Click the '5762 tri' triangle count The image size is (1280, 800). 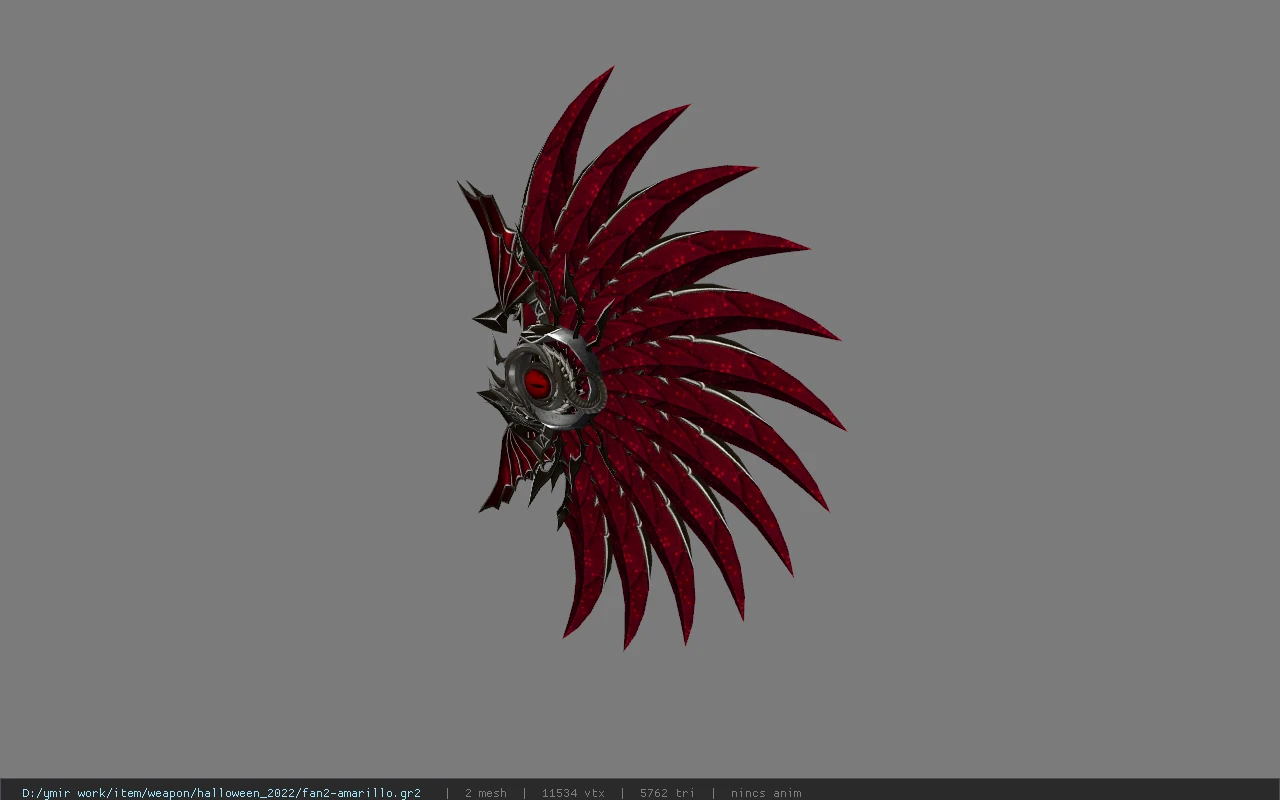click(x=667, y=793)
